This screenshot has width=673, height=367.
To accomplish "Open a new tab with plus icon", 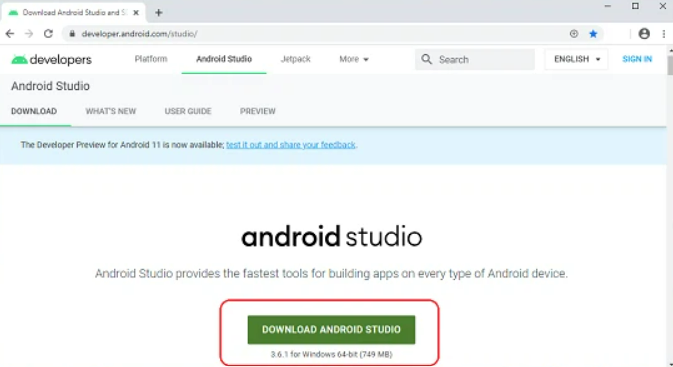I will (159, 12).
